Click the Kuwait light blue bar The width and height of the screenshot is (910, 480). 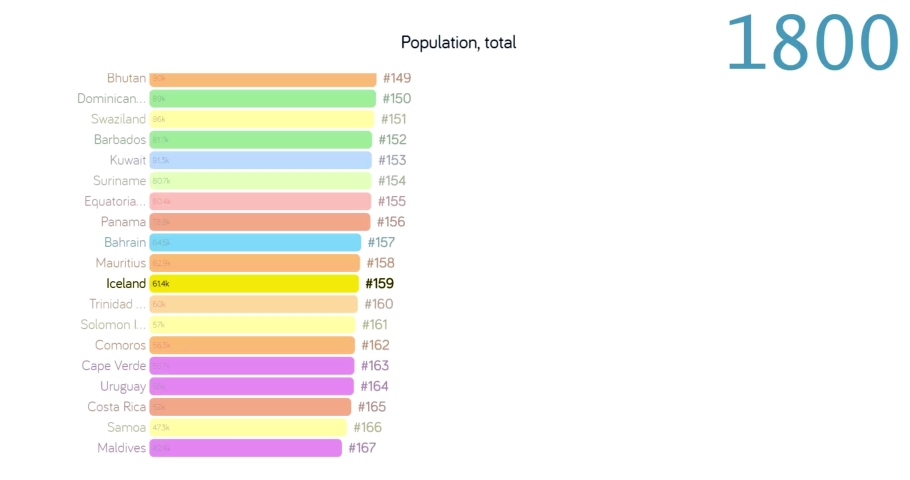pyautogui.click(x=260, y=160)
